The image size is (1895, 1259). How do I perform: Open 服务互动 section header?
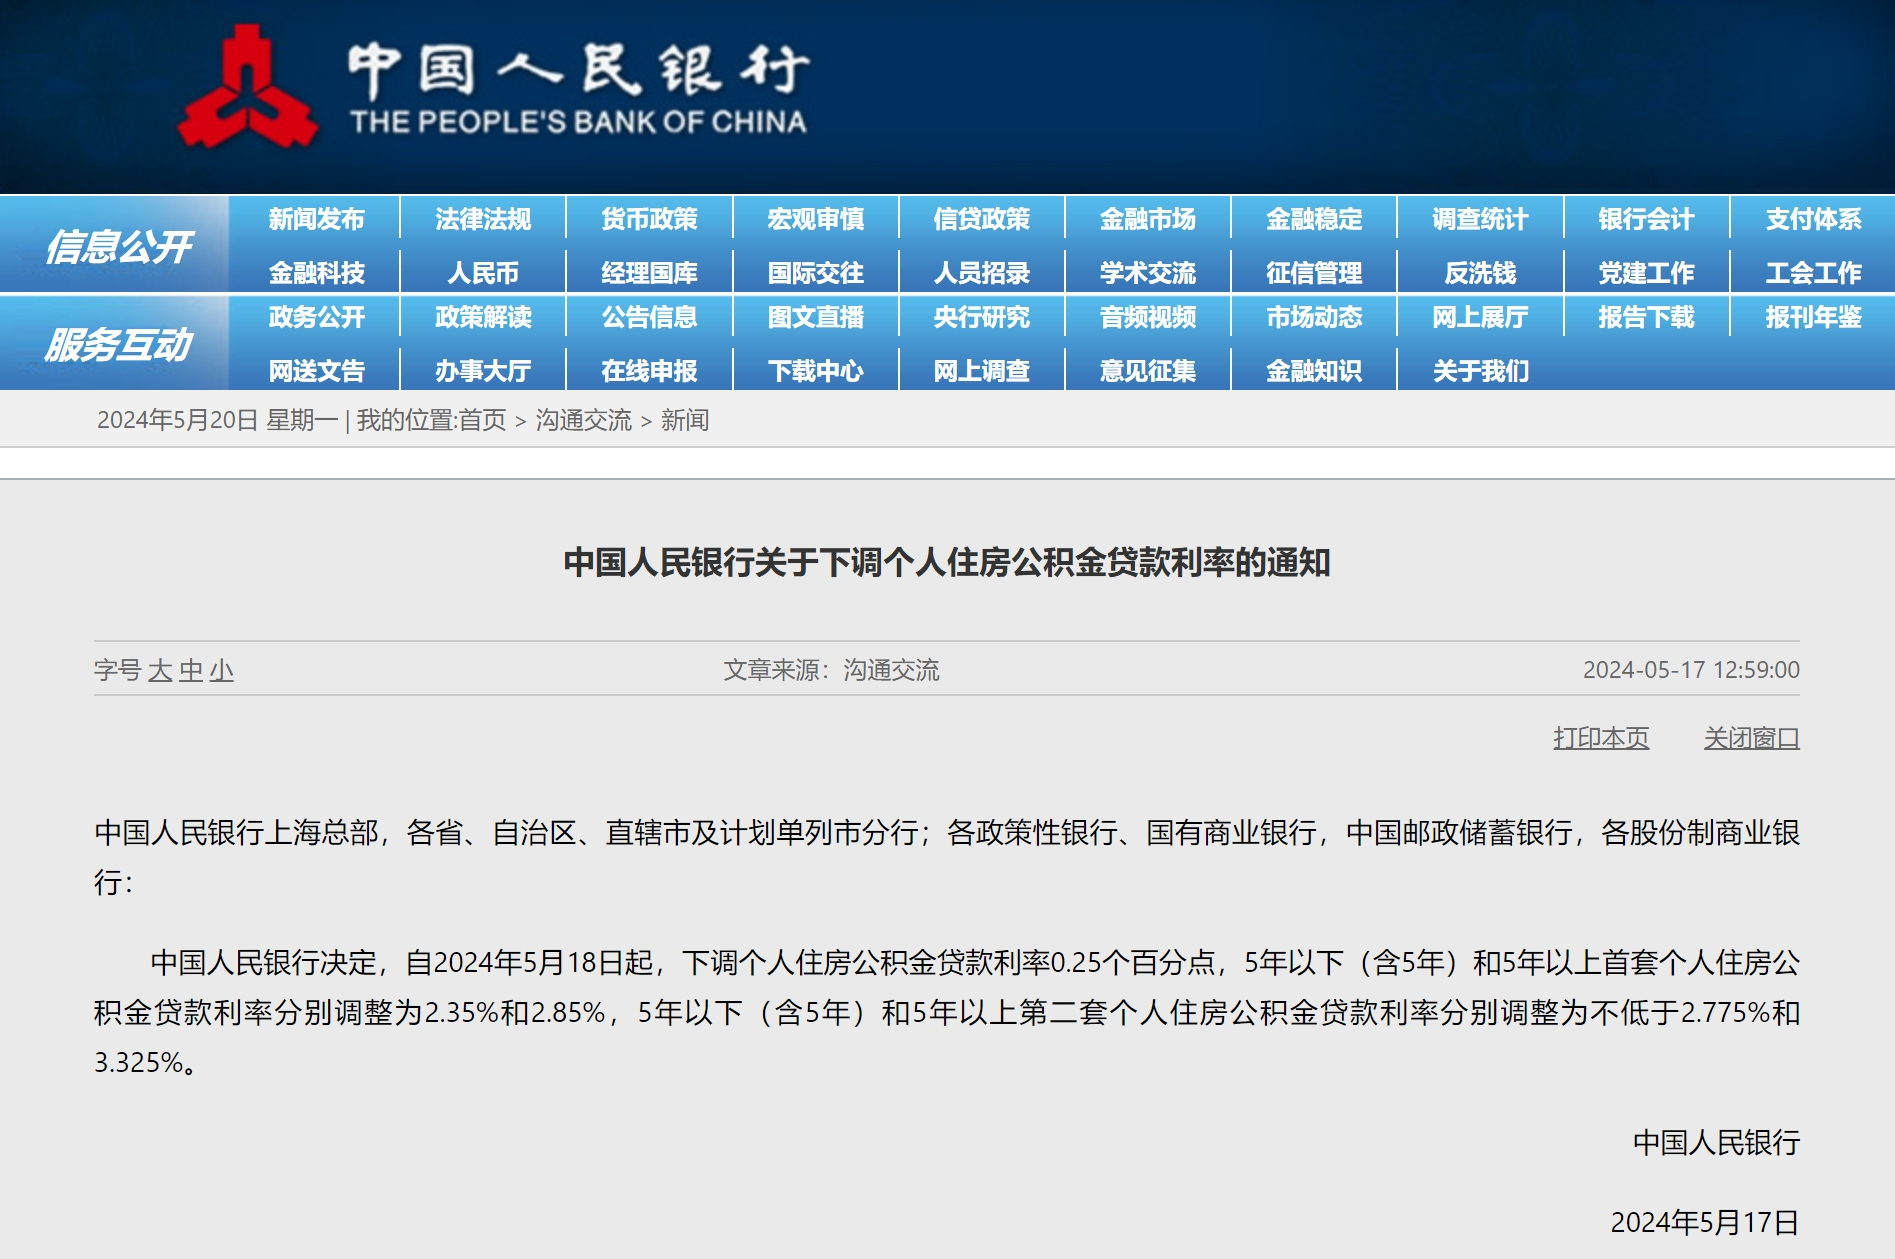[118, 345]
